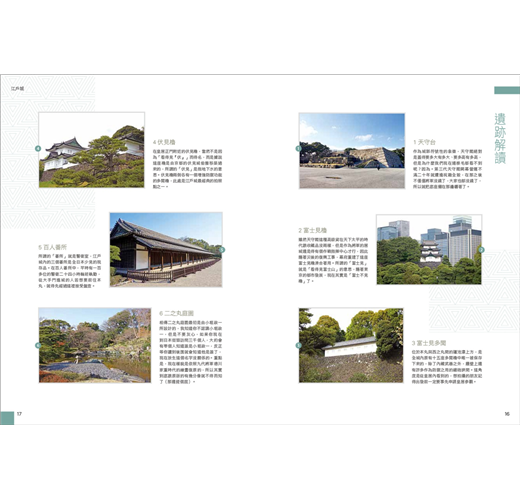Select the 二之丸庭園 garden pond photo
The image size is (520, 500).
click(95, 345)
